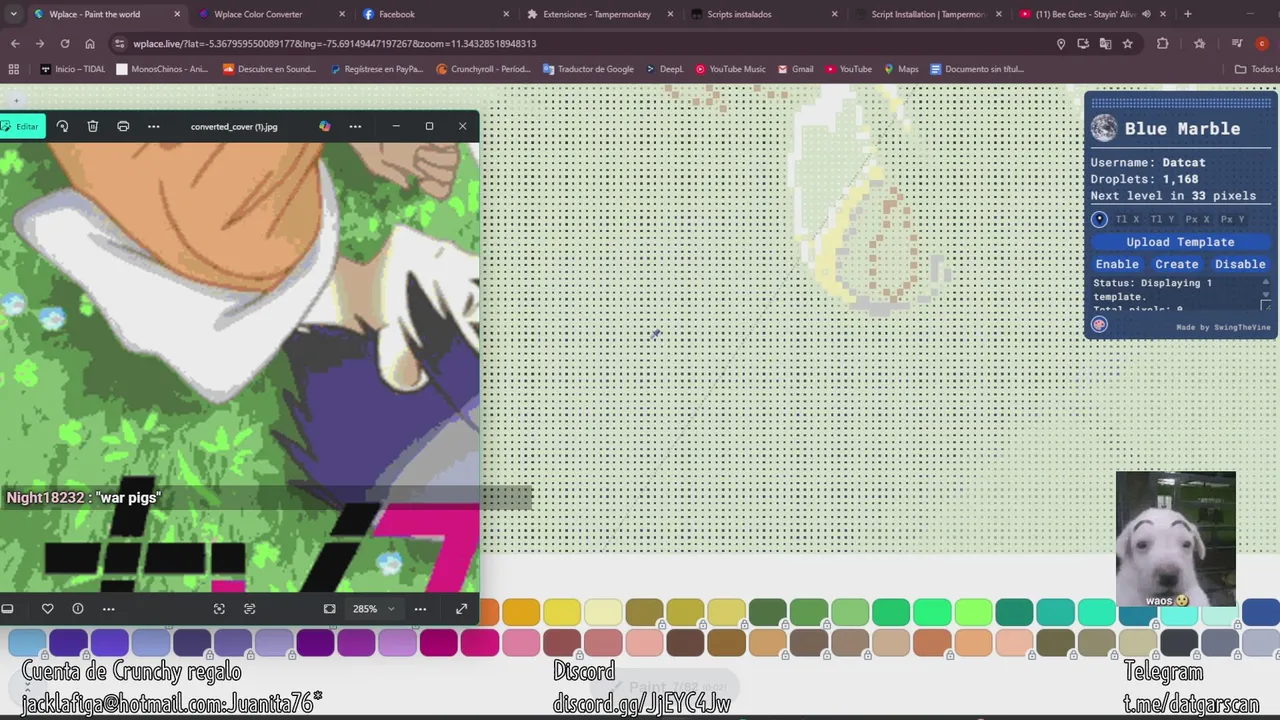Rotate the image in photo viewer
This screenshot has width=1280, height=720.
click(62, 126)
